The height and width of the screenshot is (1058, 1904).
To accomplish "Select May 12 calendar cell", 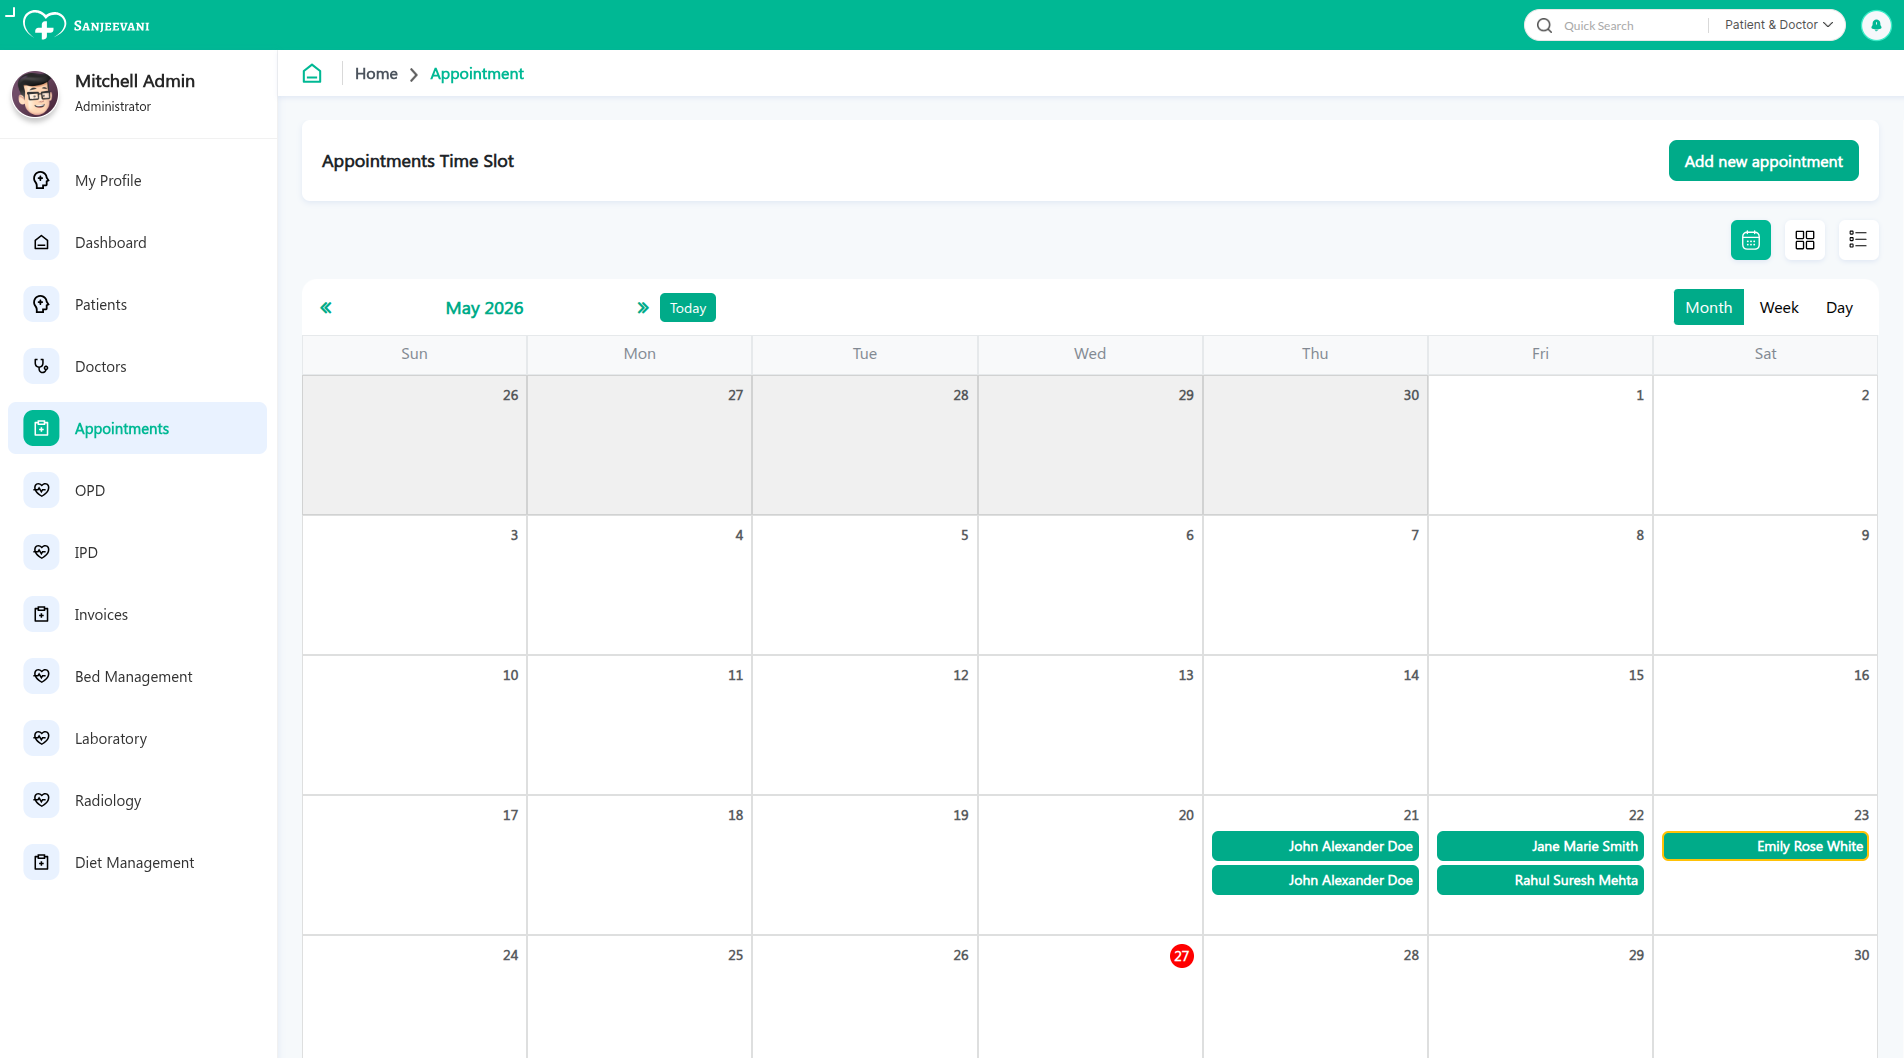I will pos(865,725).
